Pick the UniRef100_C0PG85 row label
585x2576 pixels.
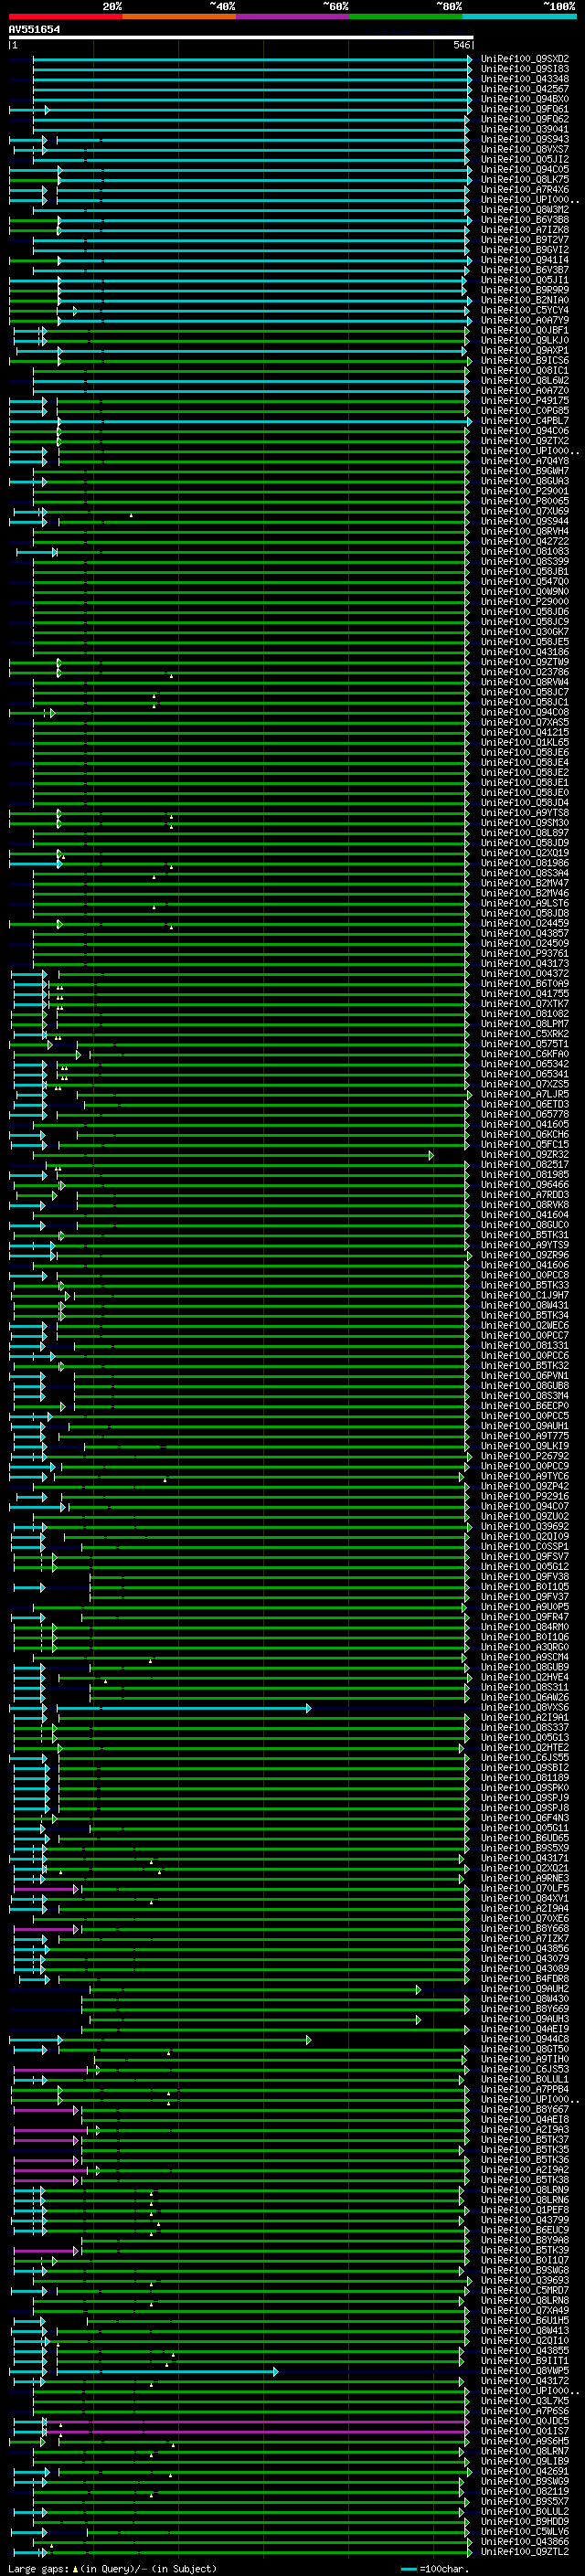point(525,411)
